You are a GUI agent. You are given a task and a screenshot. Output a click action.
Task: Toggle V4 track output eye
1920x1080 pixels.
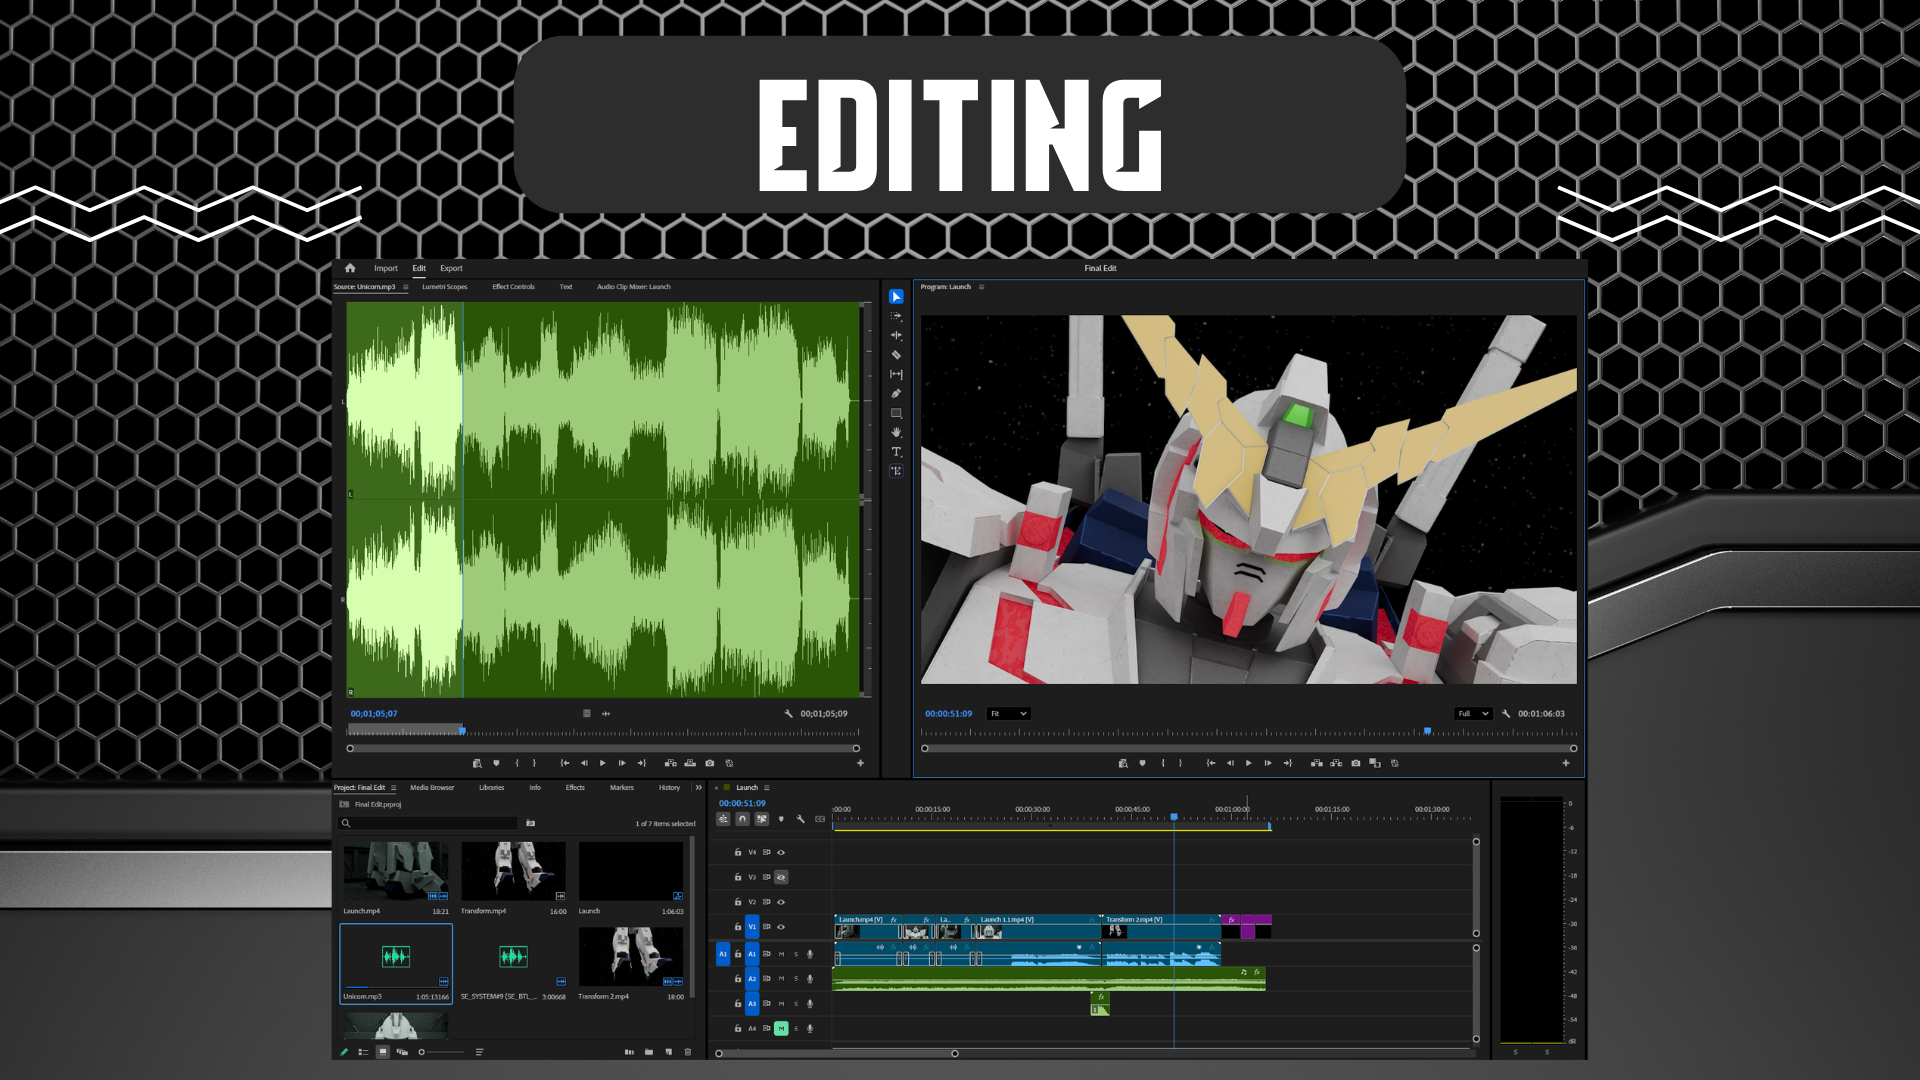tap(781, 853)
